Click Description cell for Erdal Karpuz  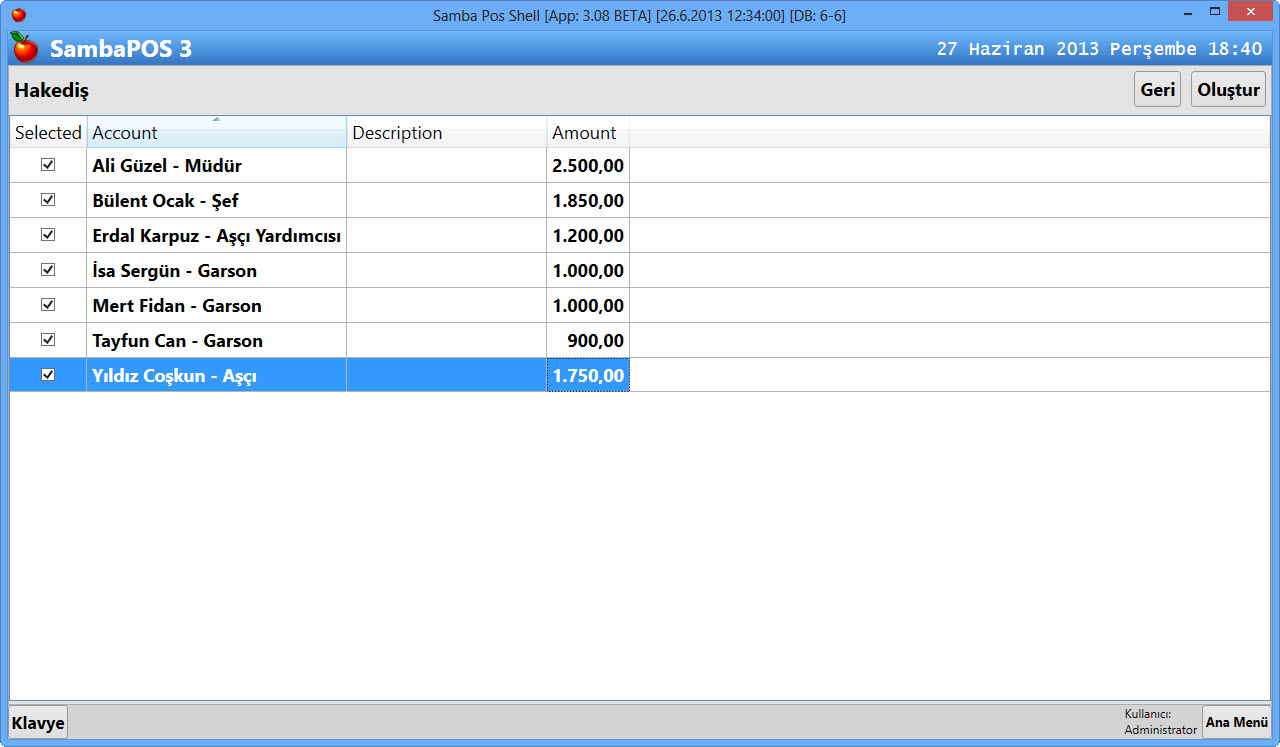446,236
